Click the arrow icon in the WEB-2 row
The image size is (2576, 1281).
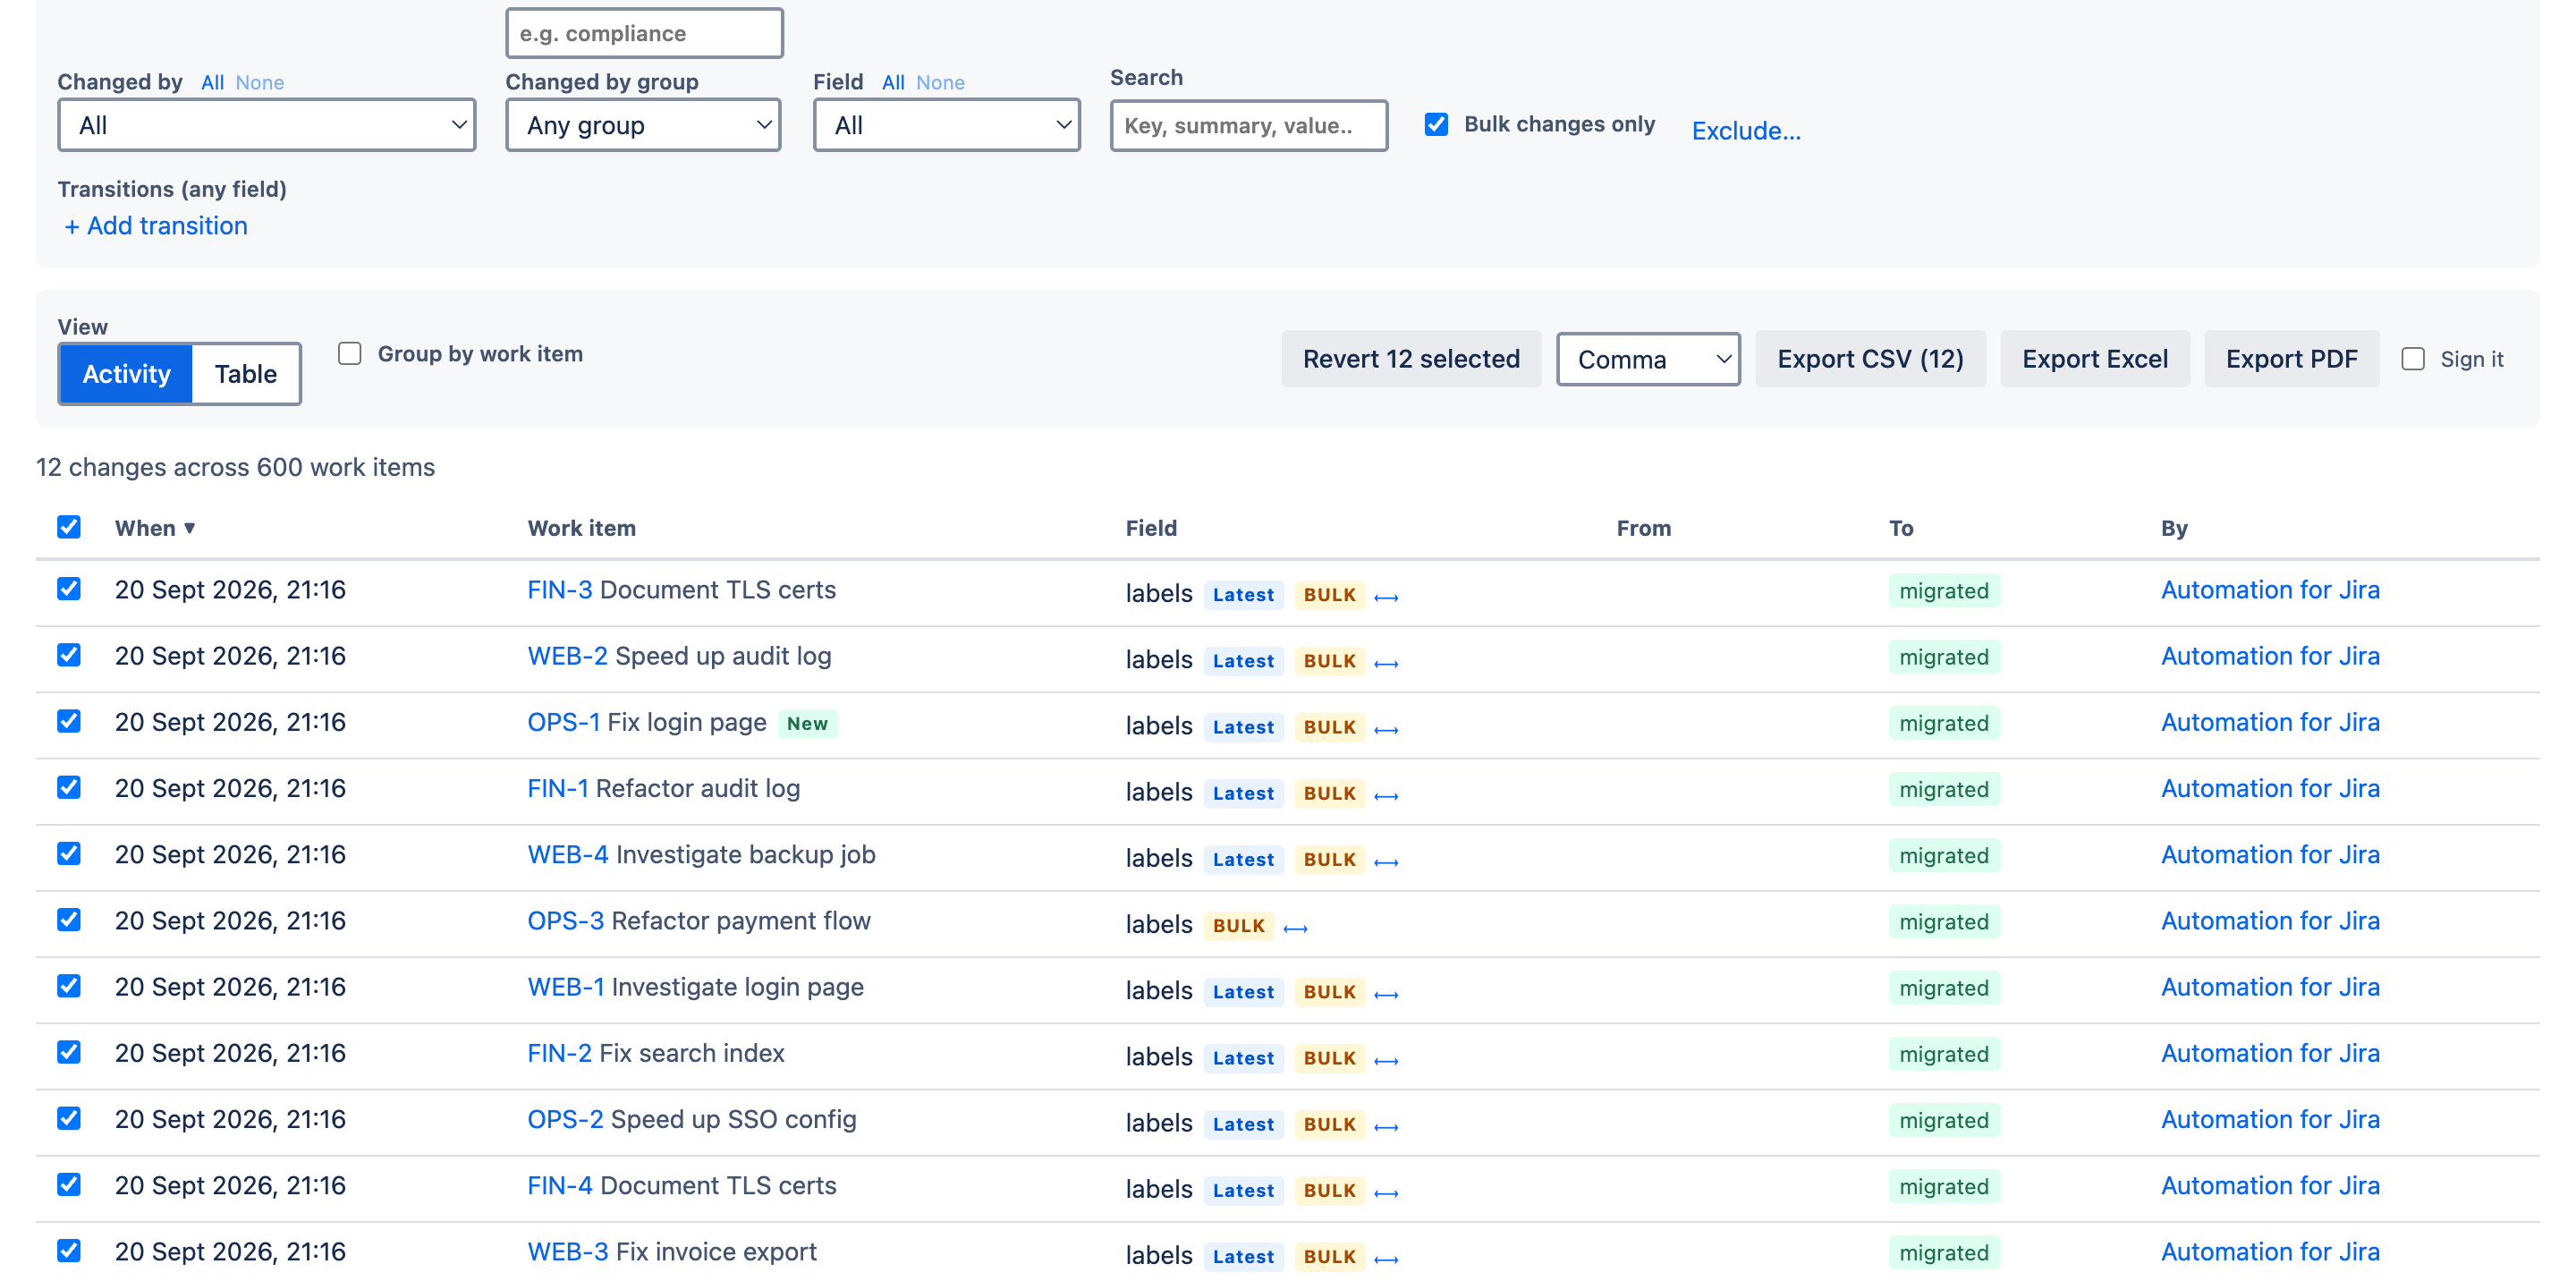pyautogui.click(x=1386, y=663)
